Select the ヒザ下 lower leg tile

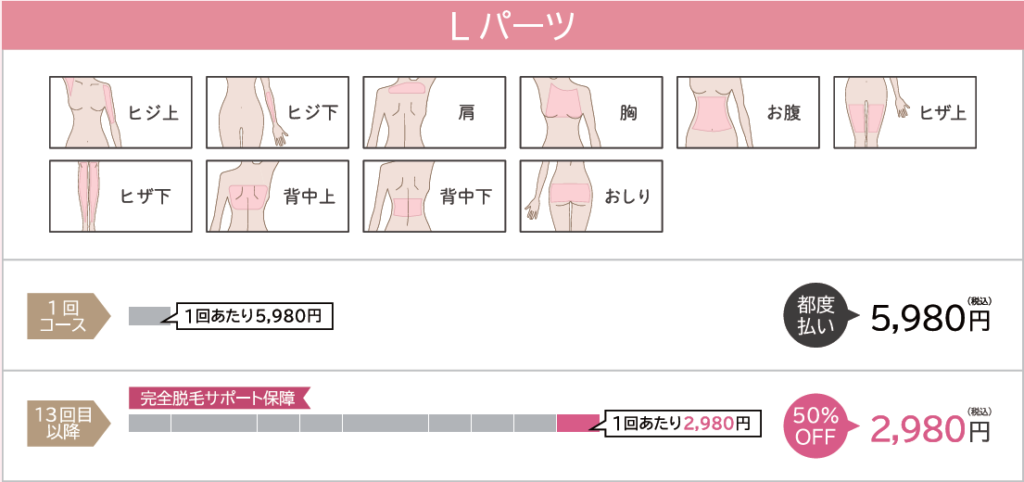pyautogui.click(x=121, y=196)
